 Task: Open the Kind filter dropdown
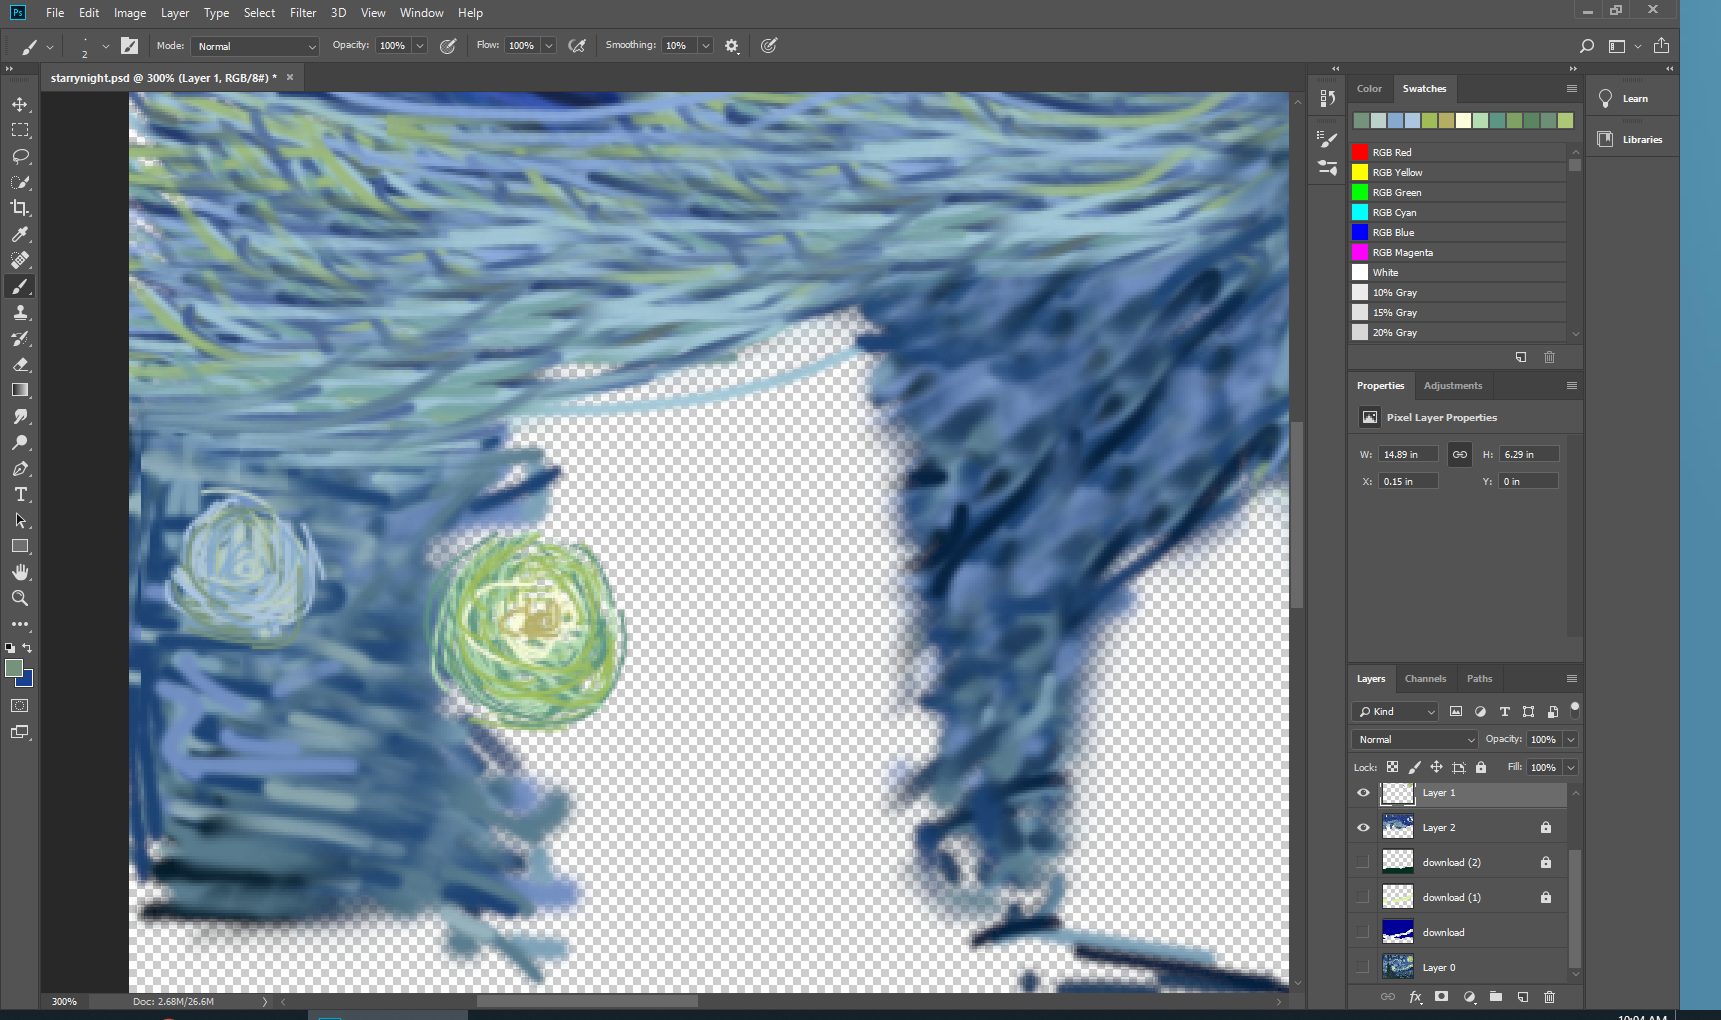pyautogui.click(x=1395, y=712)
